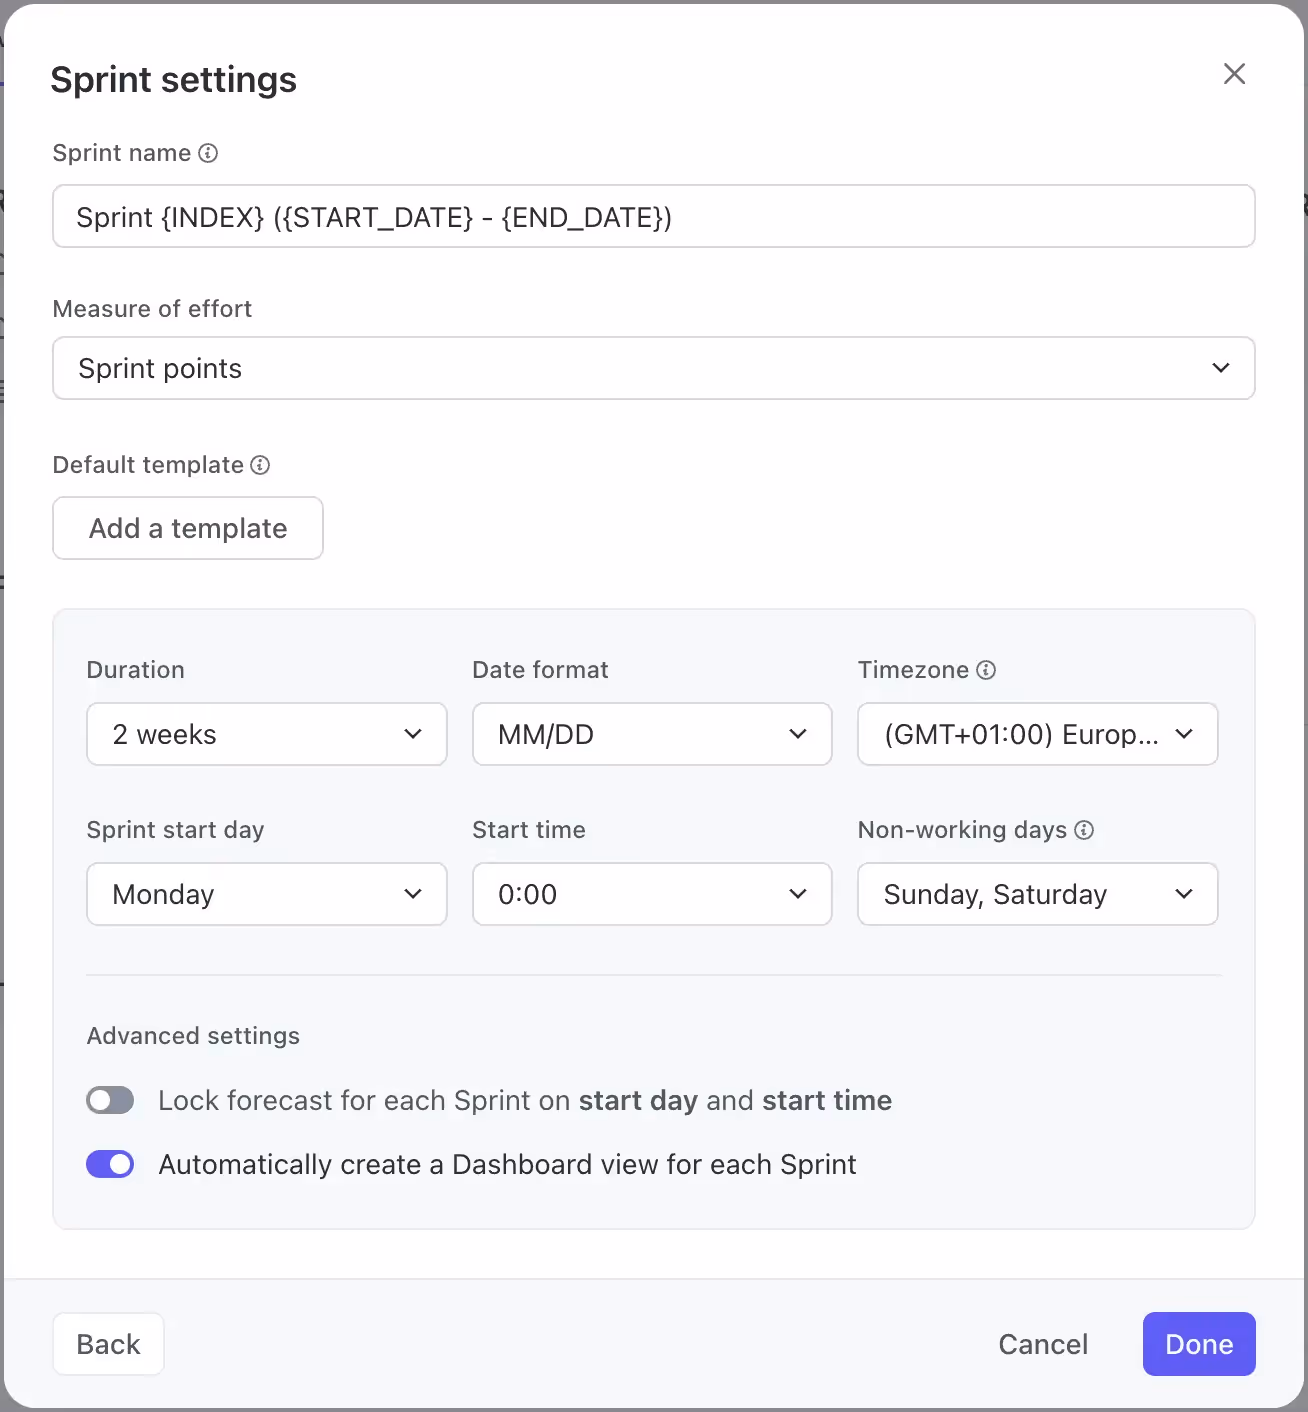The height and width of the screenshot is (1412, 1308).
Task: Click the Default template info icon
Action: click(261, 465)
